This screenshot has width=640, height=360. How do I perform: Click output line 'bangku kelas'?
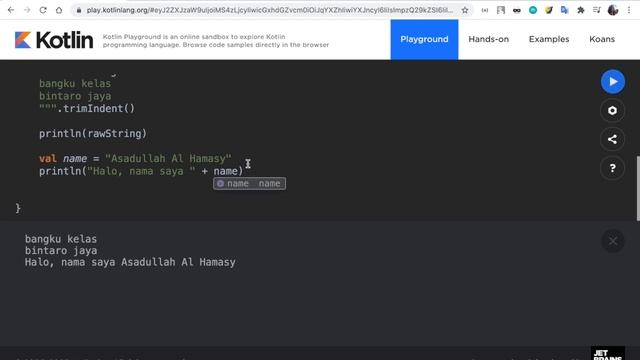tap(61, 239)
